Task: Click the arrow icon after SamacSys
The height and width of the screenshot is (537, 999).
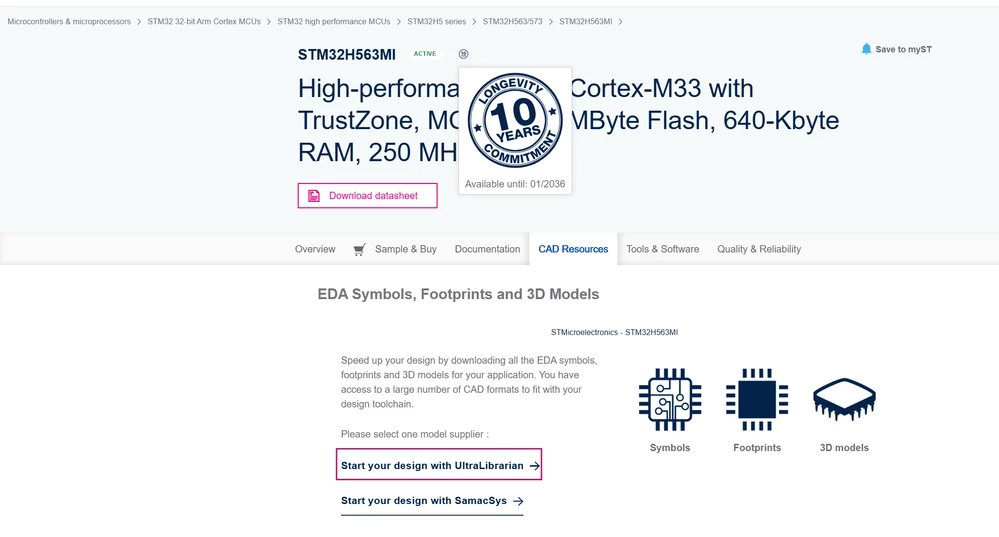Action: [518, 501]
